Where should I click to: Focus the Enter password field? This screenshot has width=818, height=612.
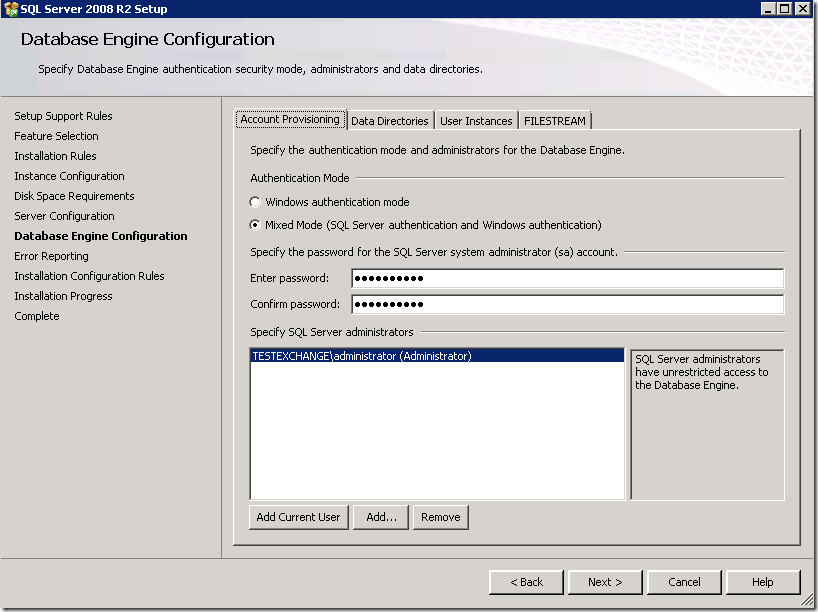coord(568,278)
